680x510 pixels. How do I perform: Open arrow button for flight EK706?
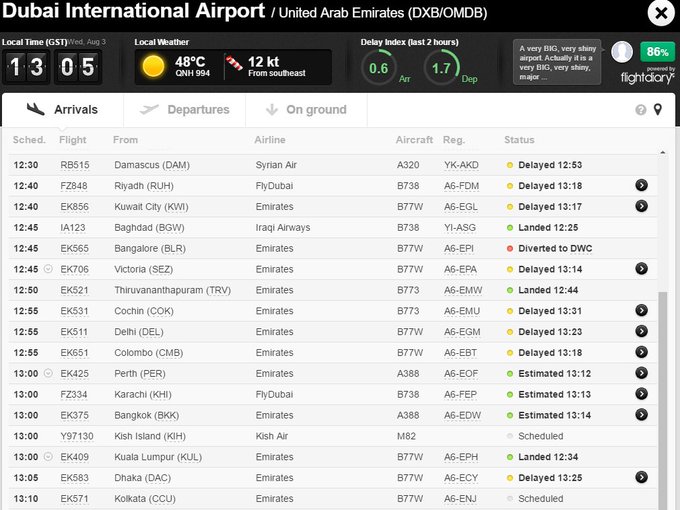(641, 268)
